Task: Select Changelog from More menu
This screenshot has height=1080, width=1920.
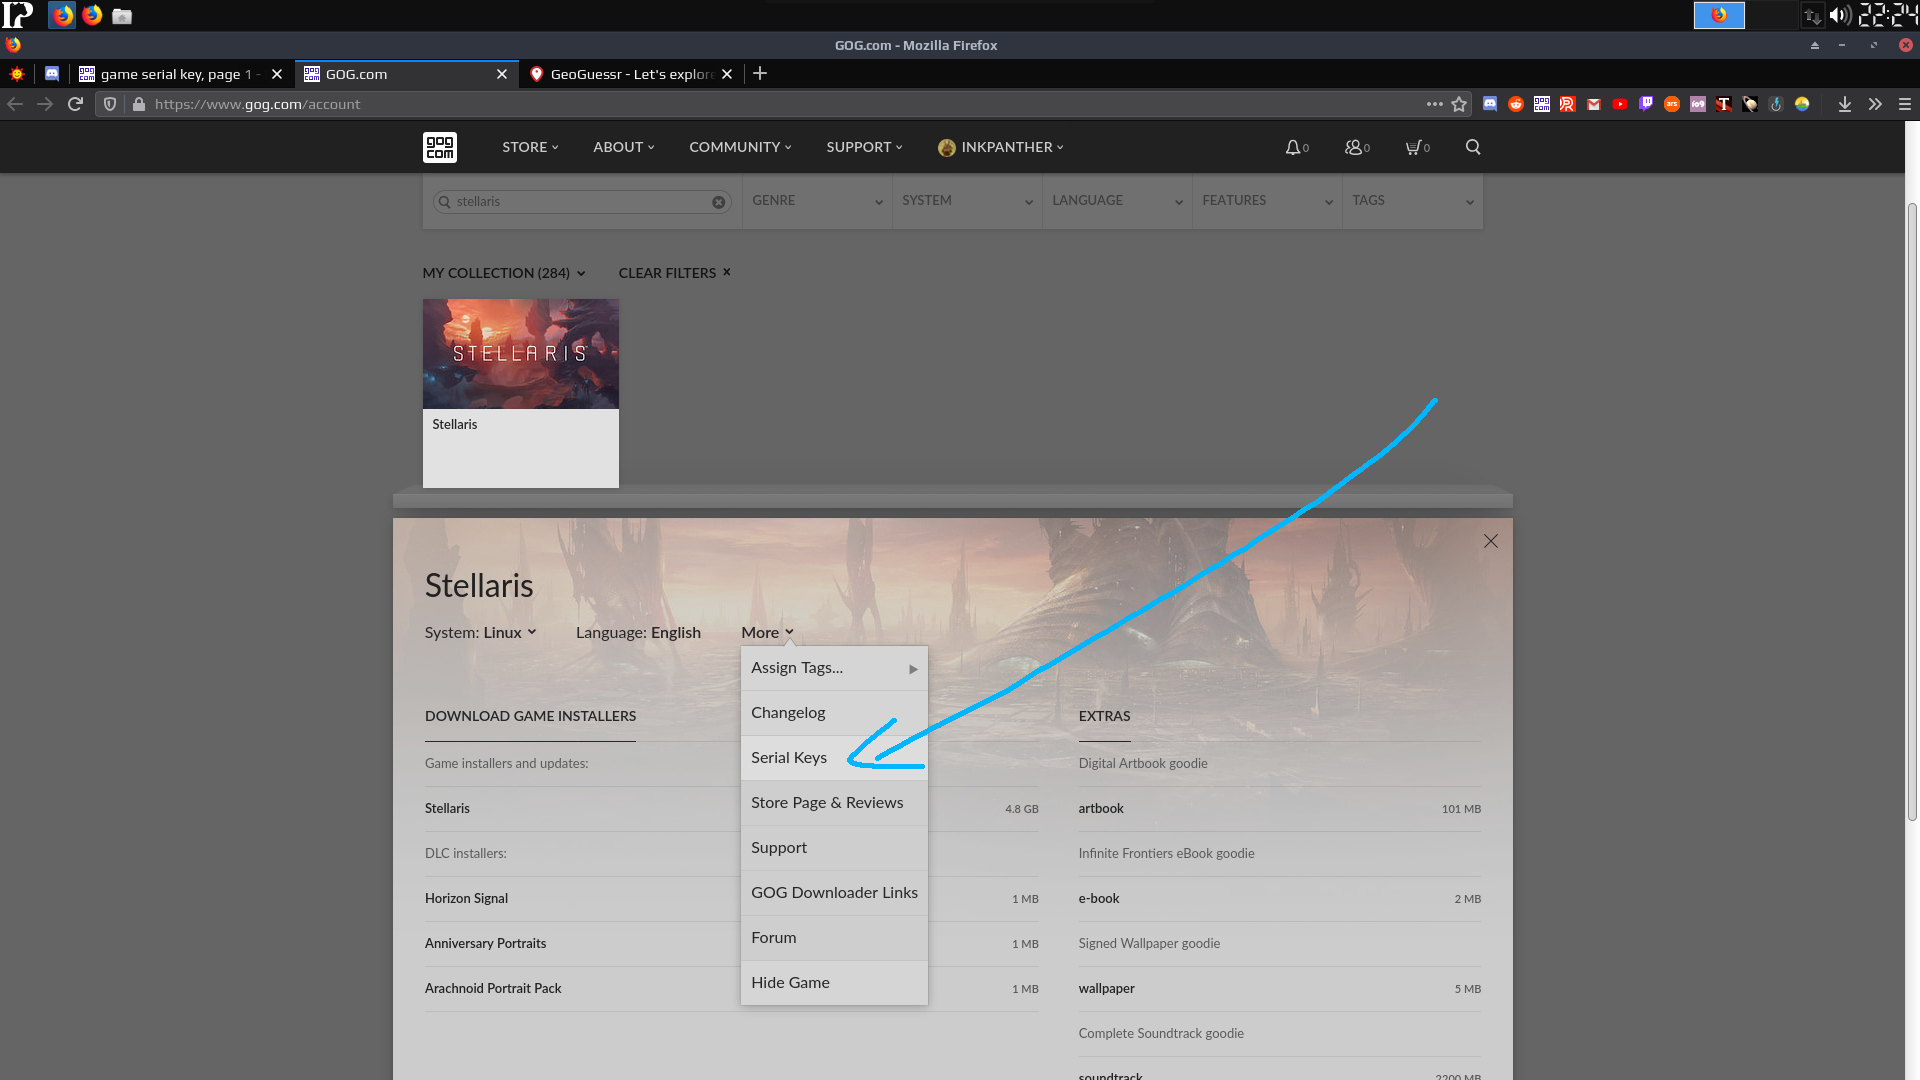Action: click(834, 713)
